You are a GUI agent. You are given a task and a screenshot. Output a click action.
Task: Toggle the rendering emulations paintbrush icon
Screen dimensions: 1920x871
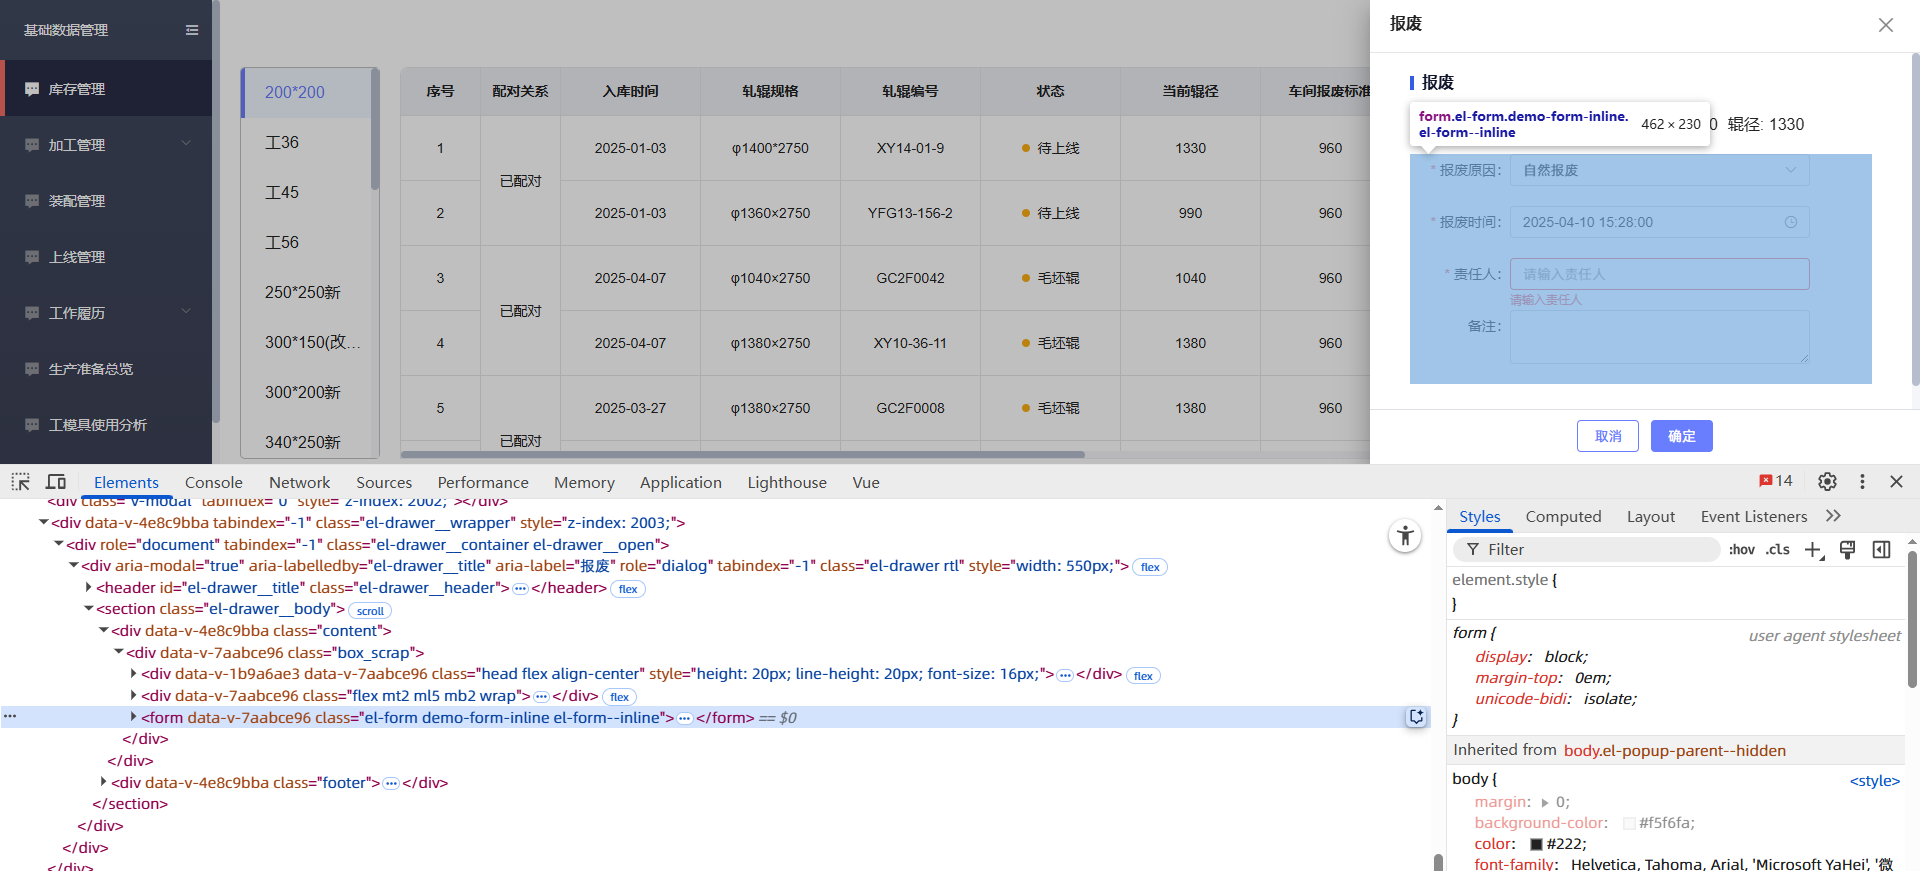click(1848, 549)
